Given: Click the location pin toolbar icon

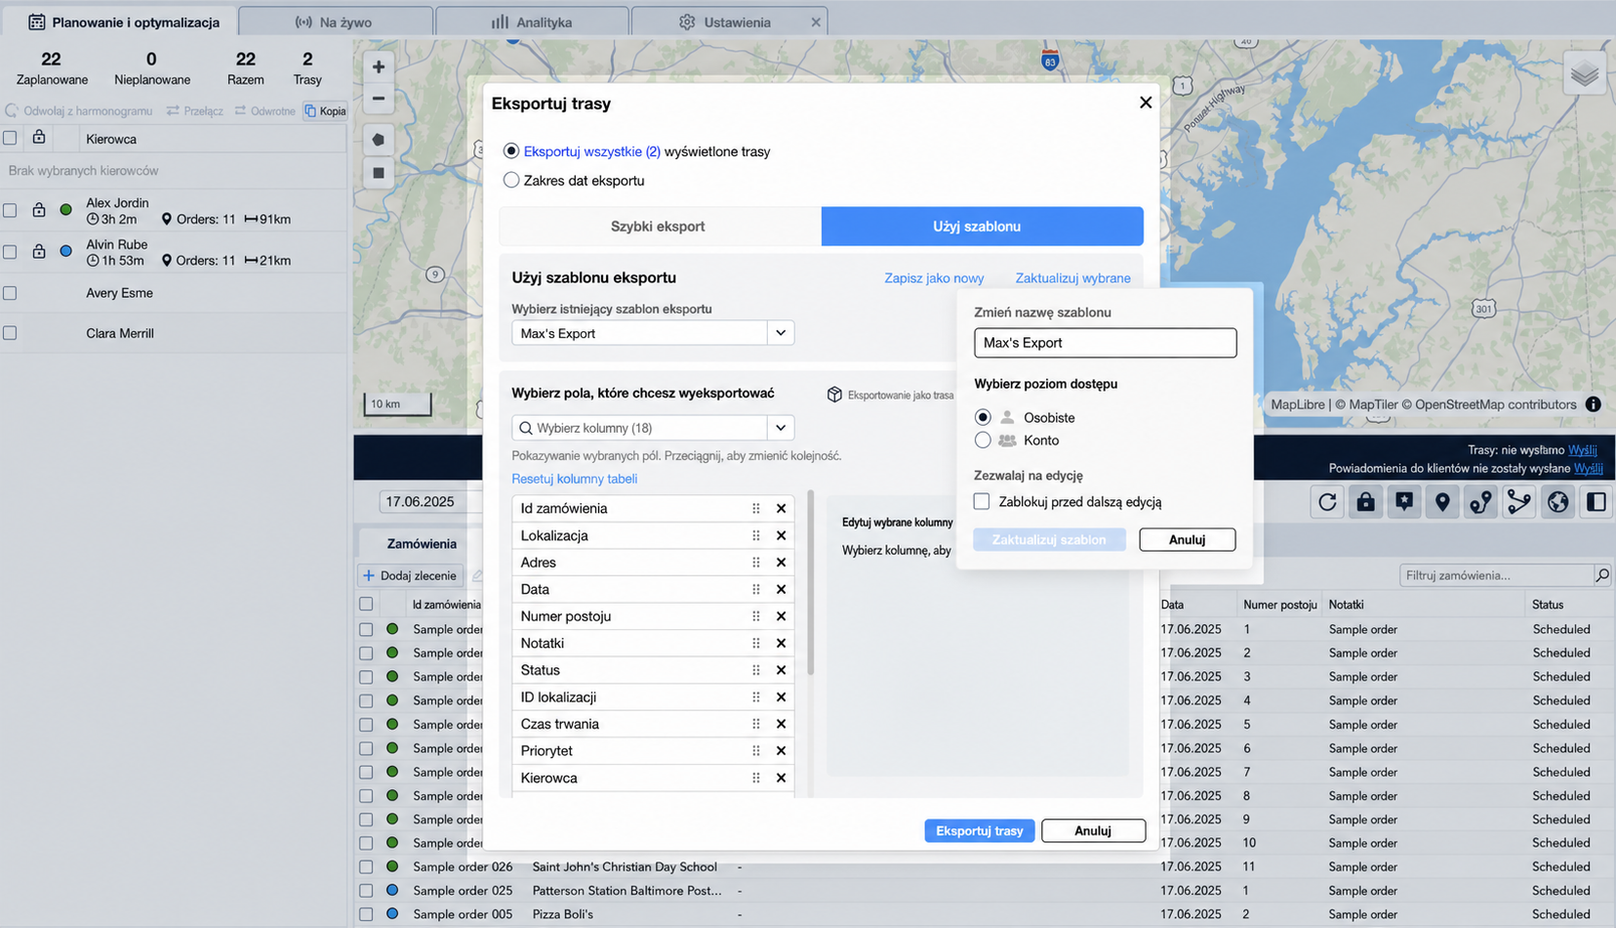Looking at the screenshot, I should [x=1442, y=502].
